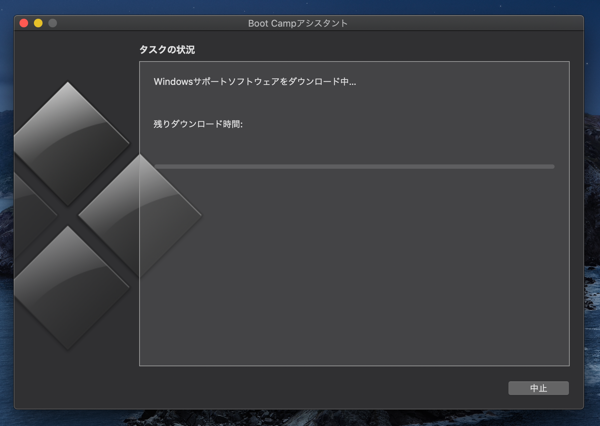The image size is (600, 426).
Task: Minimize the Boot Camp Assistant window
Action: (x=38, y=23)
